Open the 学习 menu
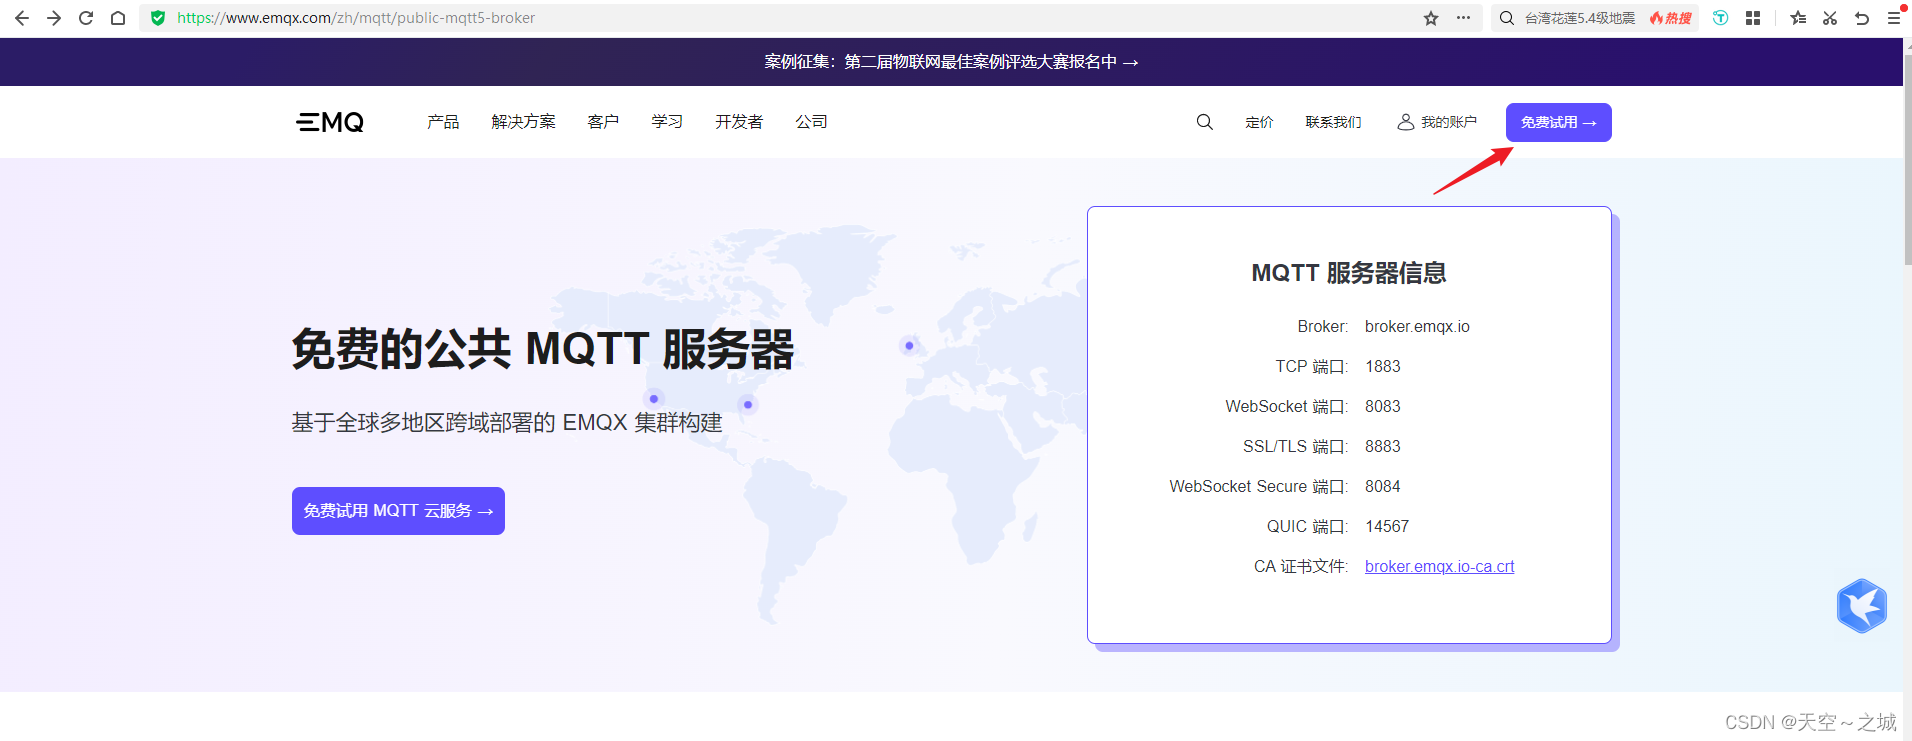 [x=667, y=122]
